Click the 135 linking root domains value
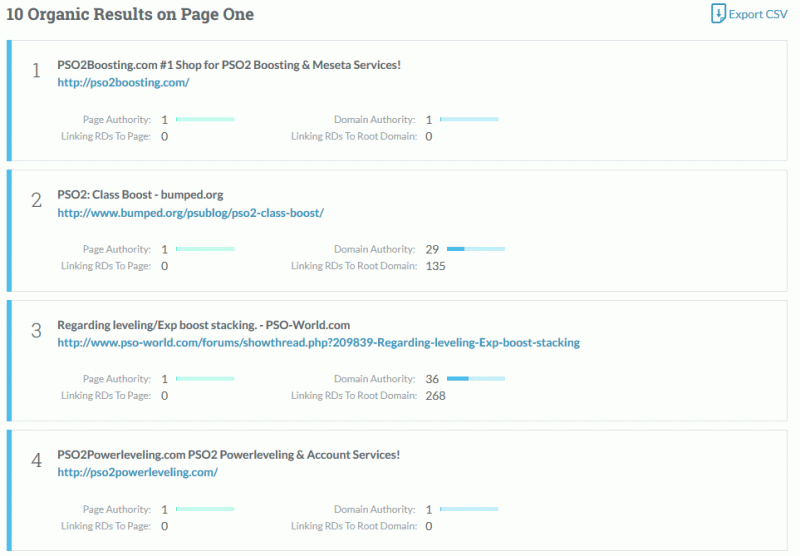This screenshot has width=800, height=556. pyautogui.click(x=436, y=266)
